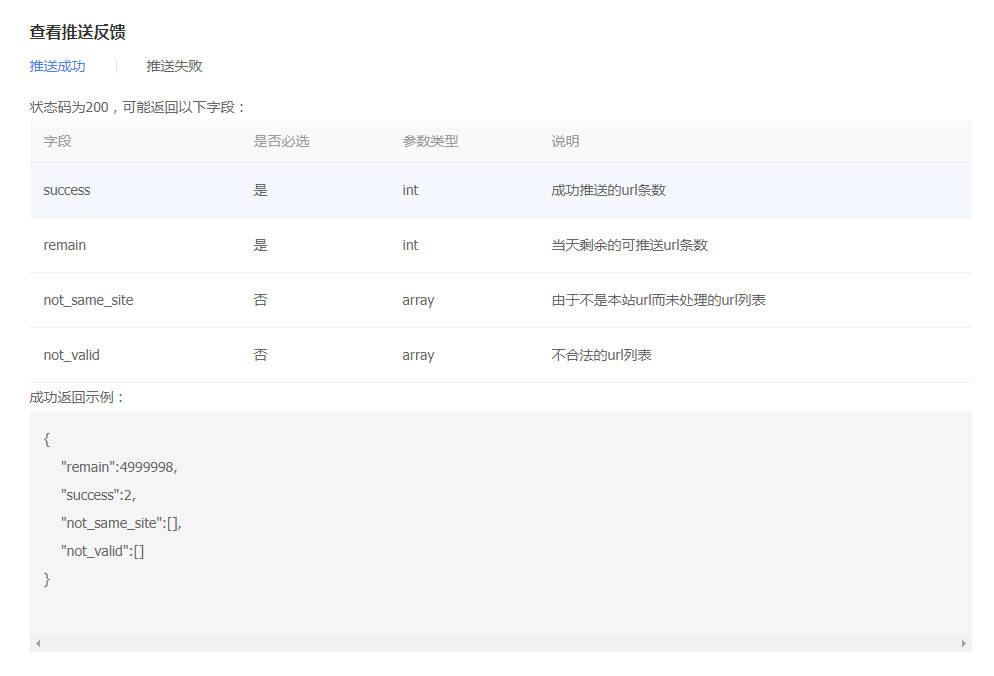Click the not_valid field name
The image size is (994, 676).
tap(71, 355)
